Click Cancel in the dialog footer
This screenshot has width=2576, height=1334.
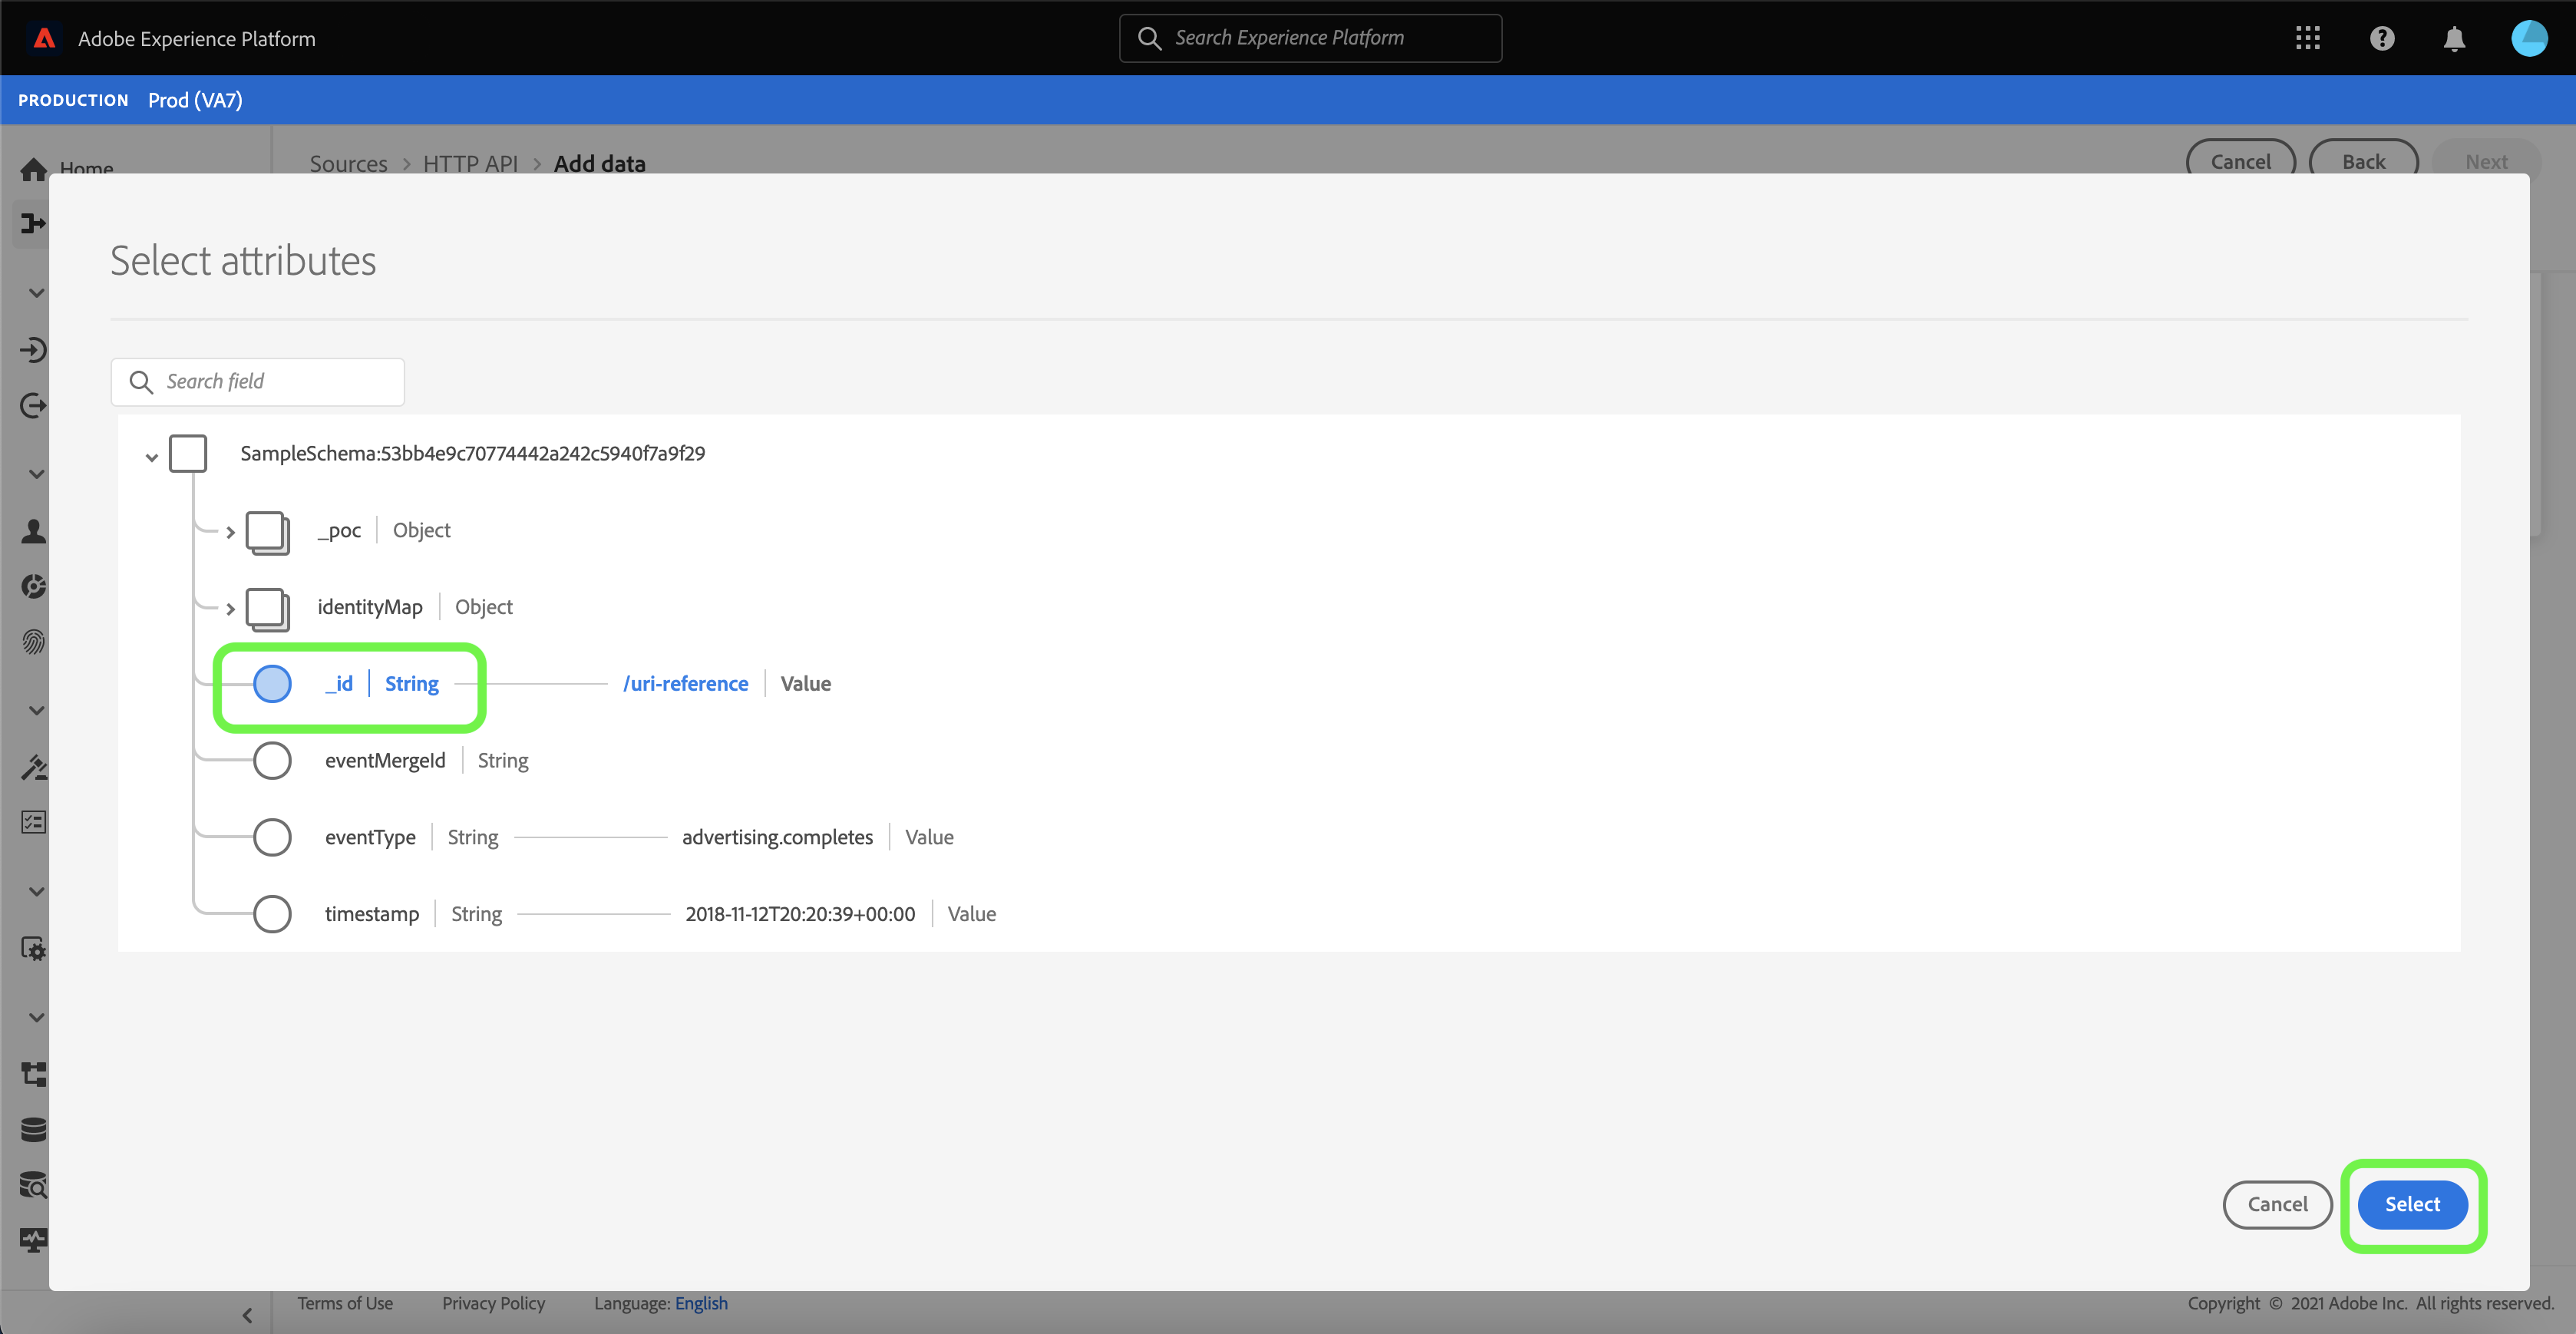click(2276, 1204)
